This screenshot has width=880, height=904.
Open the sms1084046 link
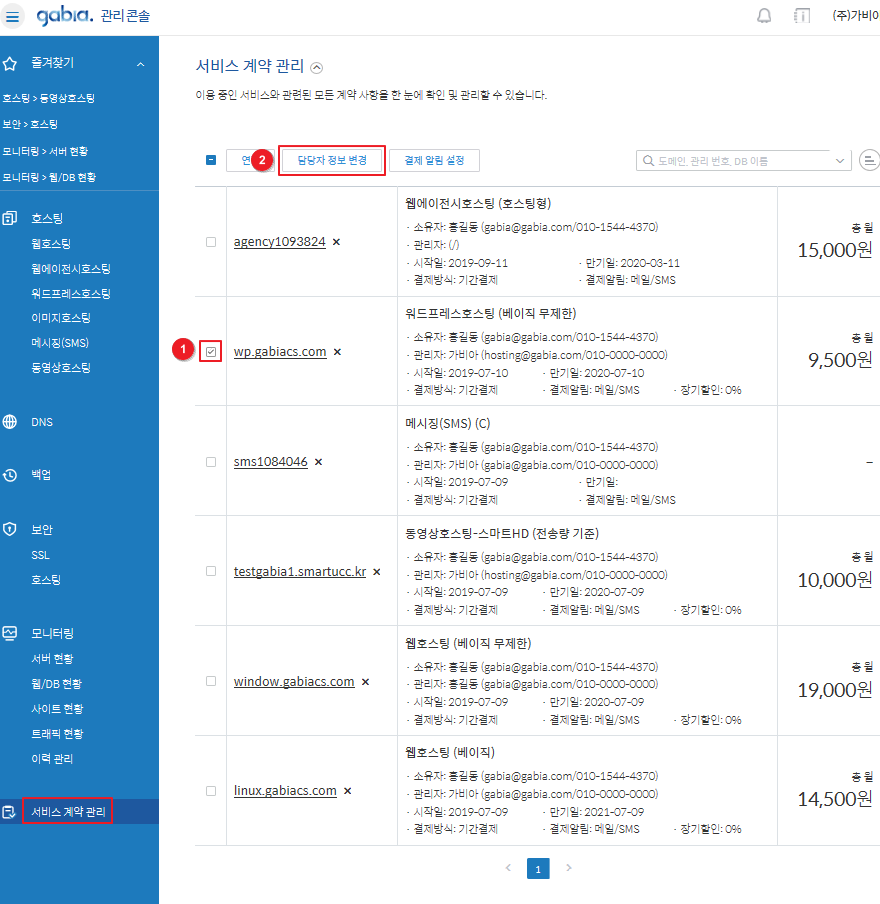pyautogui.click(x=270, y=462)
